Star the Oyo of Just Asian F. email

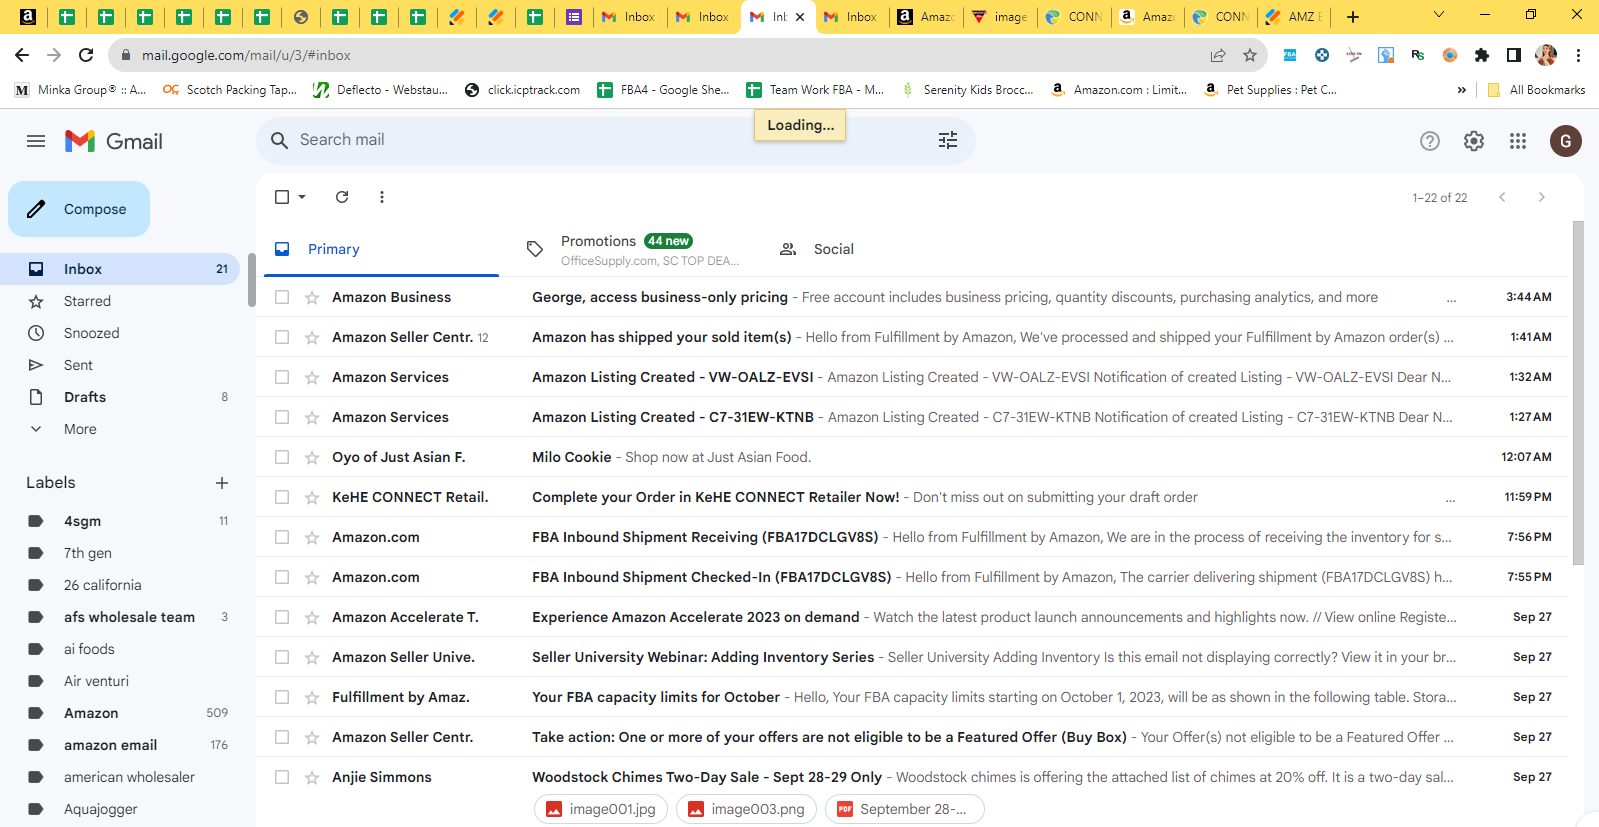(312, 457)
